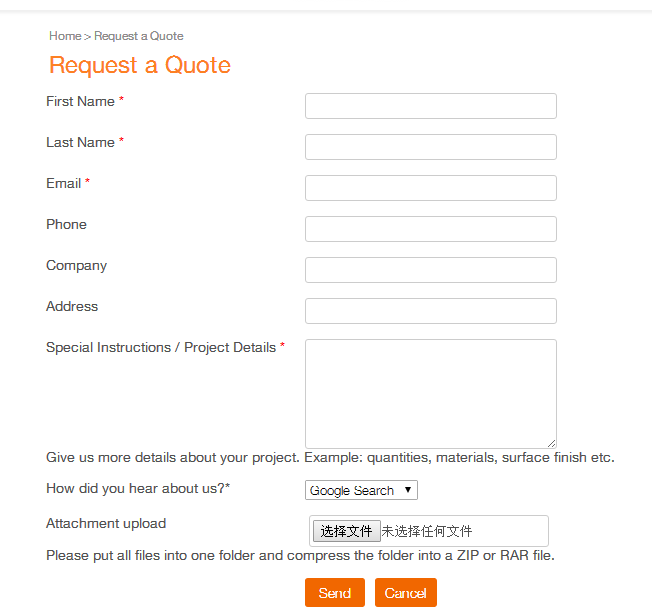Click the dropdown arrow beside Google Search
Viewport: 652px width, 614px height.
(x=408, y=490)
